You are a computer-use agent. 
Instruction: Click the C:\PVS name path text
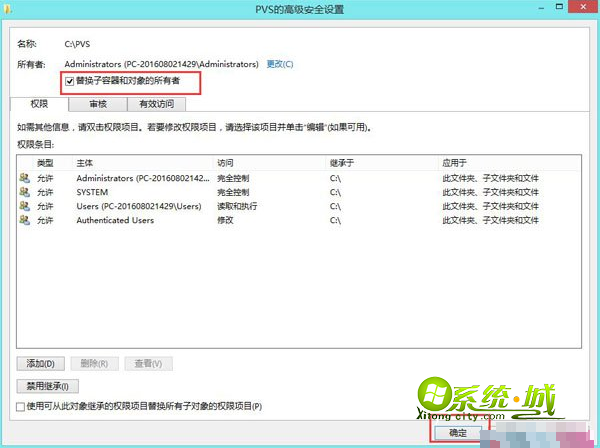[77, 44]
